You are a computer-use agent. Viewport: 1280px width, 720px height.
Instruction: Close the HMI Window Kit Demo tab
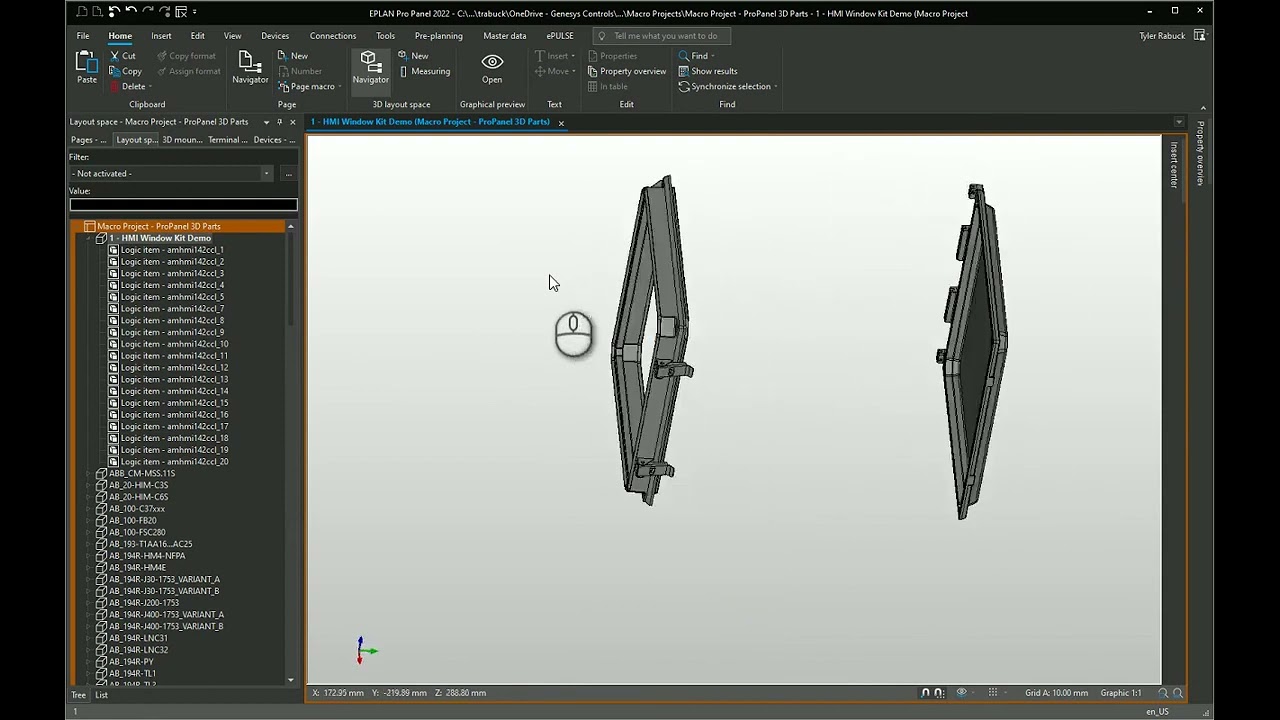coord(561,123)
